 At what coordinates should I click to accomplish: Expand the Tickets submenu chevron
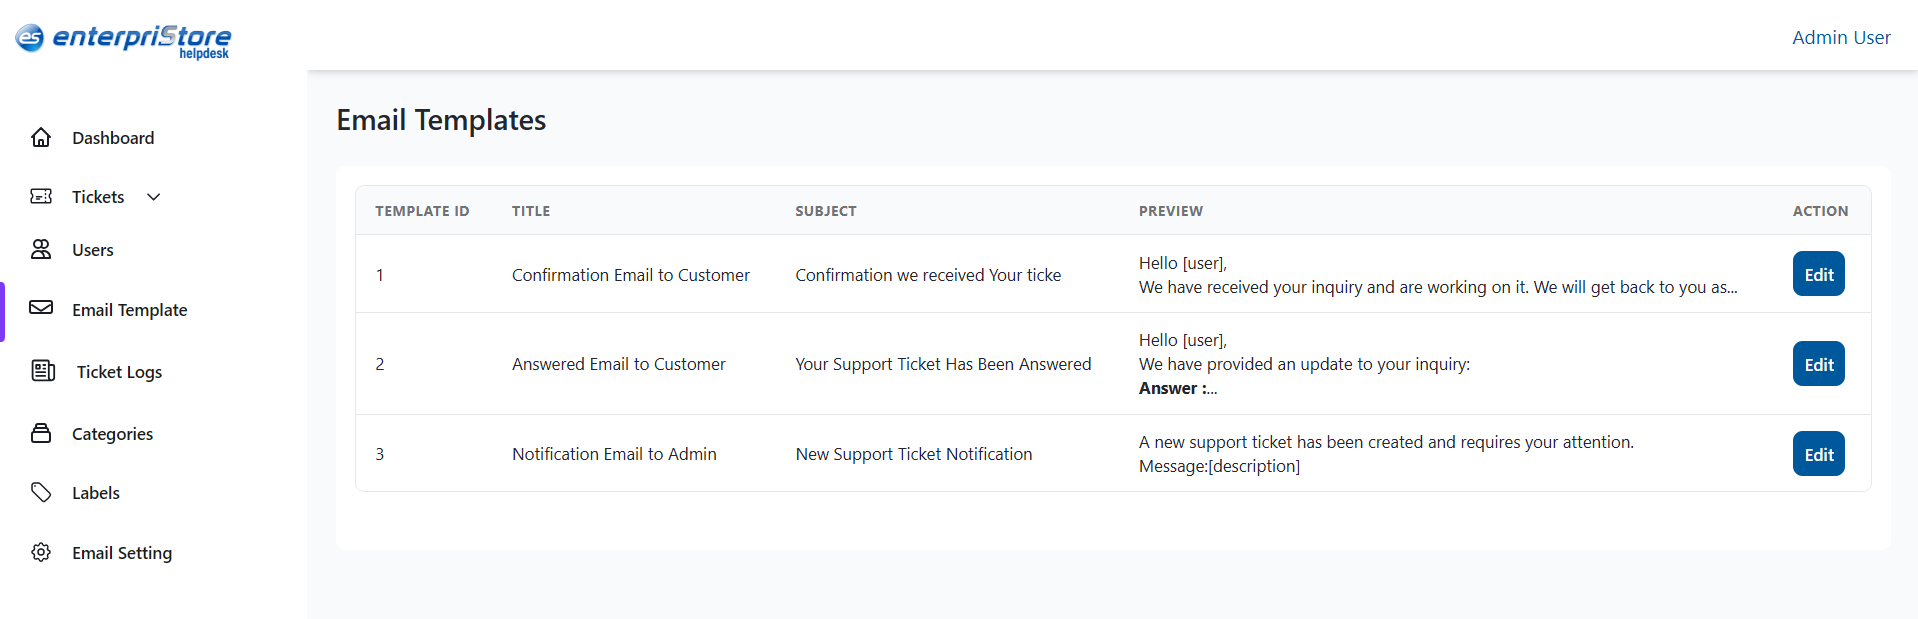click(154, 197)
